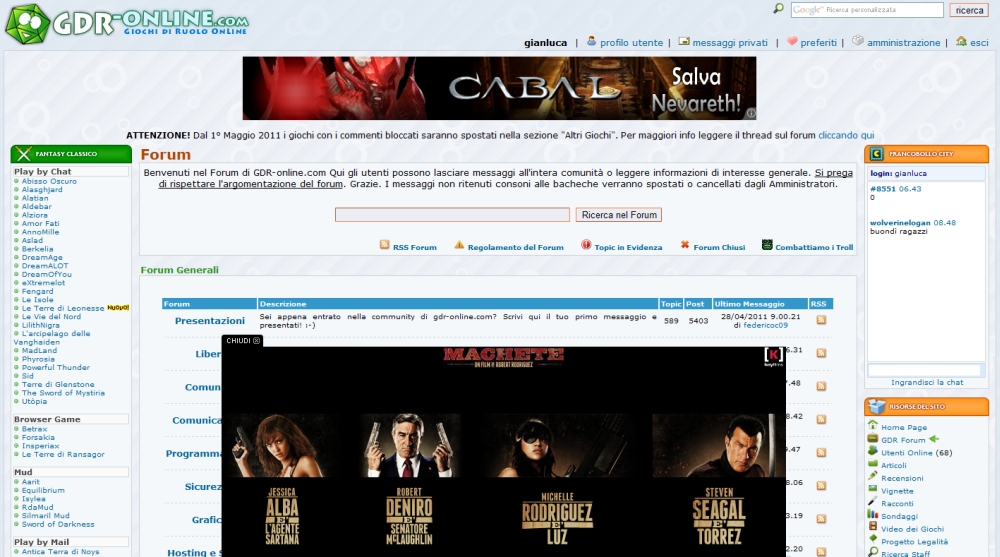Click the Risorse del Sito box icon
1000x557 pixels.
coord(878,406)
